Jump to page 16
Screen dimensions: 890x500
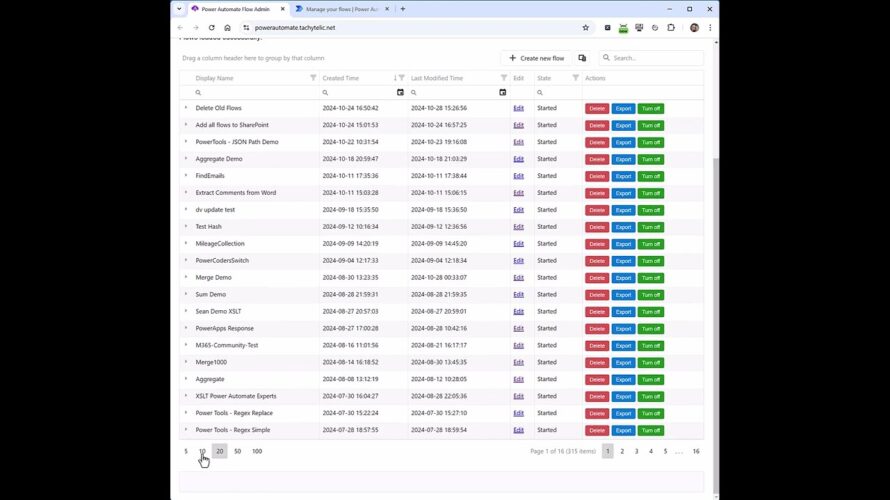(x=696, y=451)
